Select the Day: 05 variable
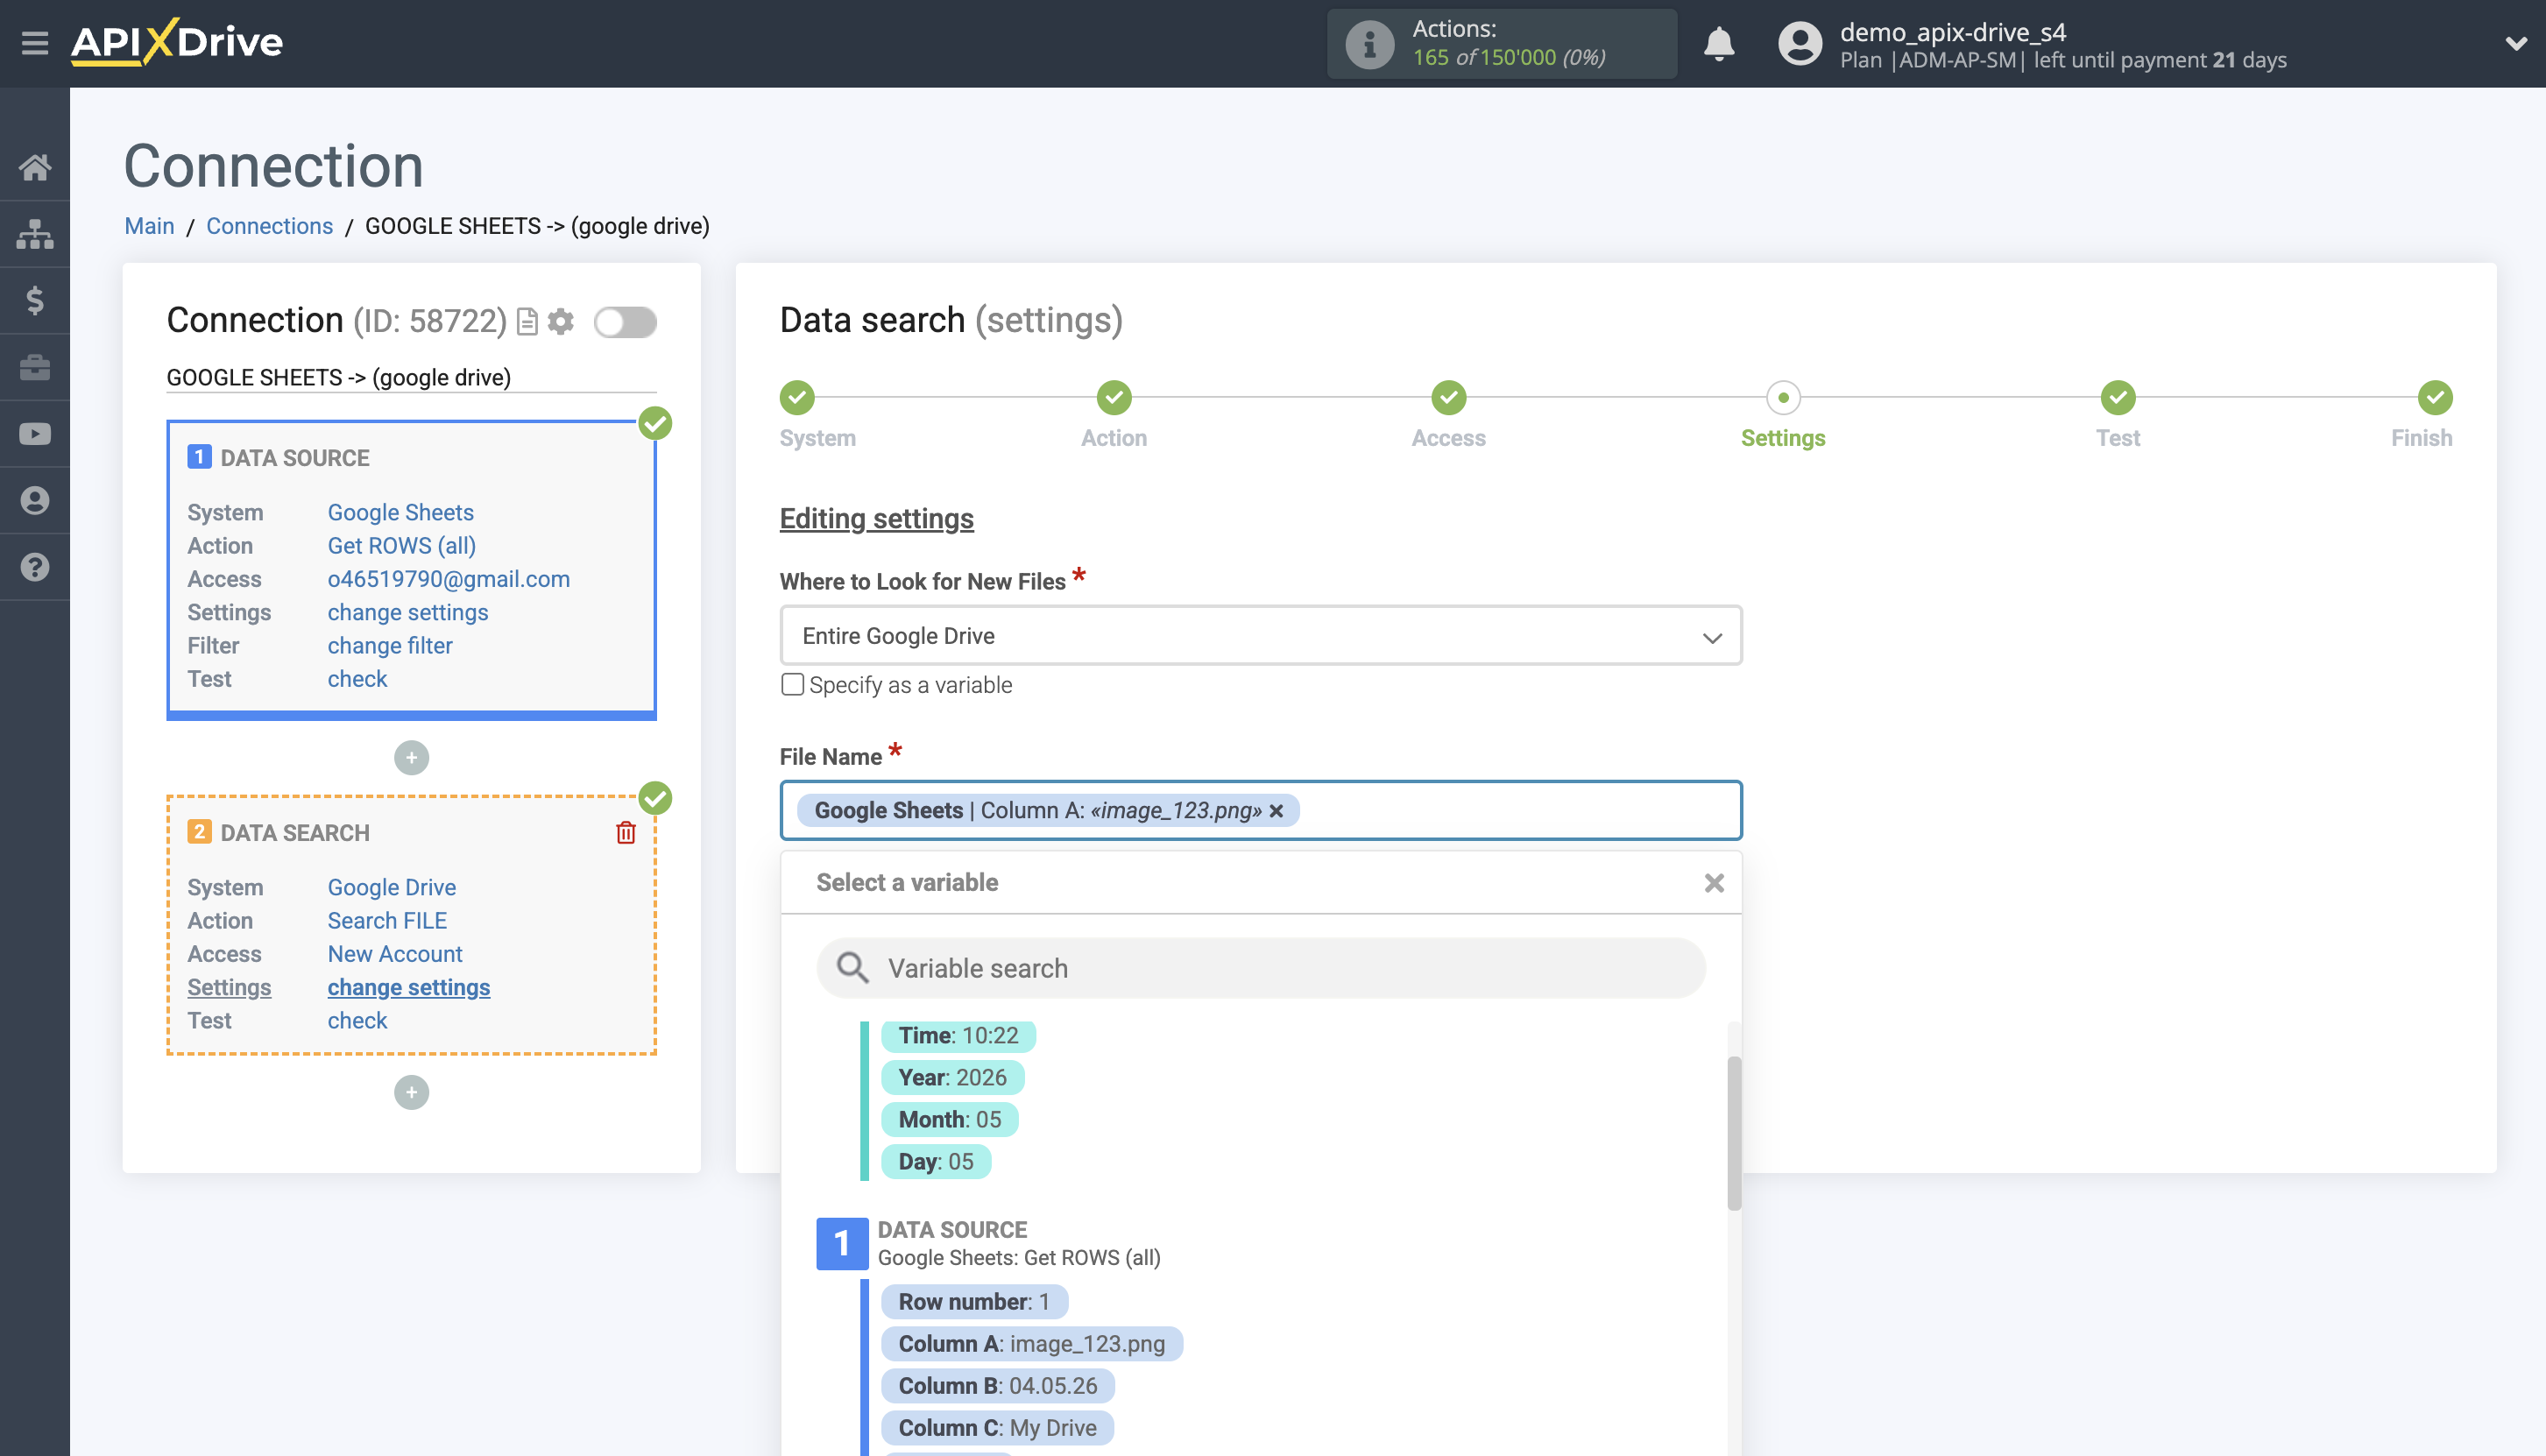 [x=935, y=1161]
